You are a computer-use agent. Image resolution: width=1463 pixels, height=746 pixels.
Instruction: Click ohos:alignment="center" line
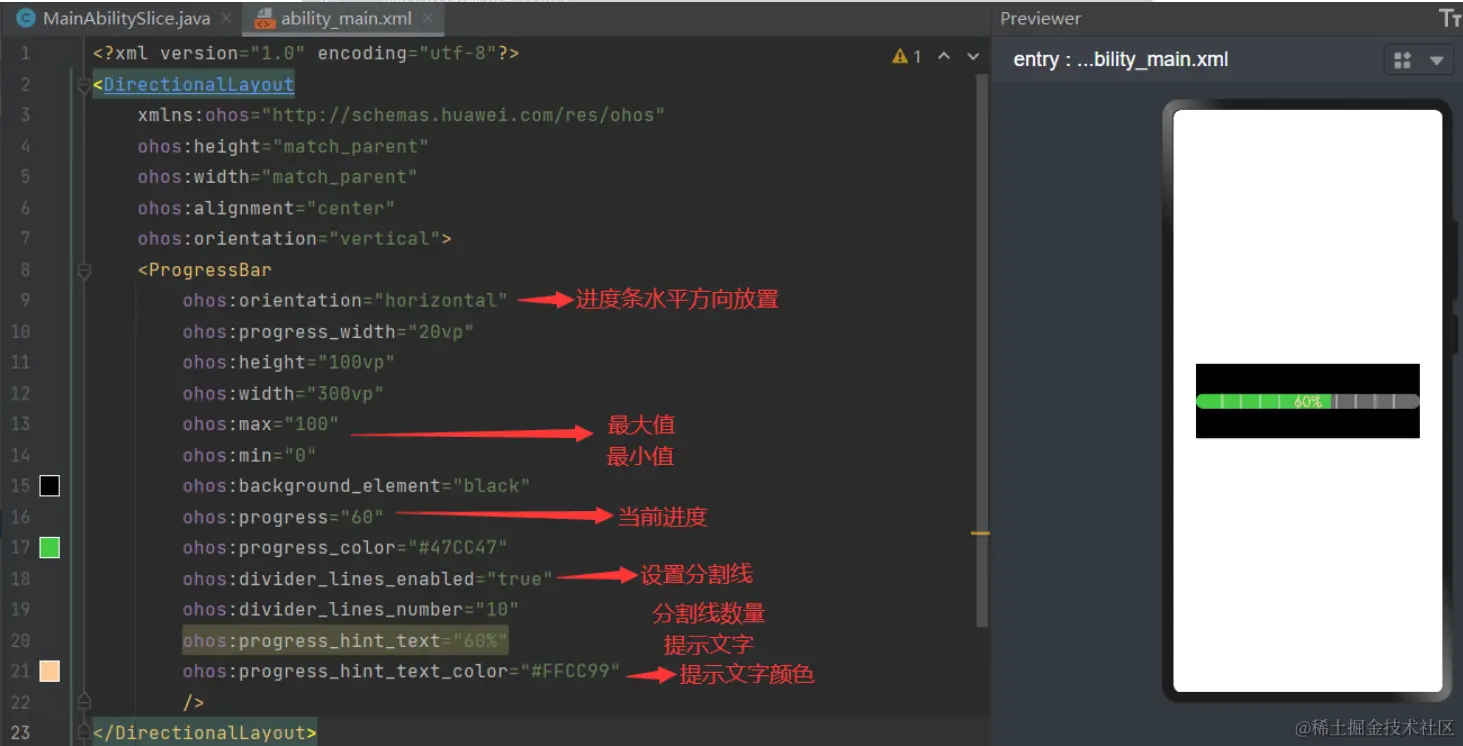click(x=266, y=208)
